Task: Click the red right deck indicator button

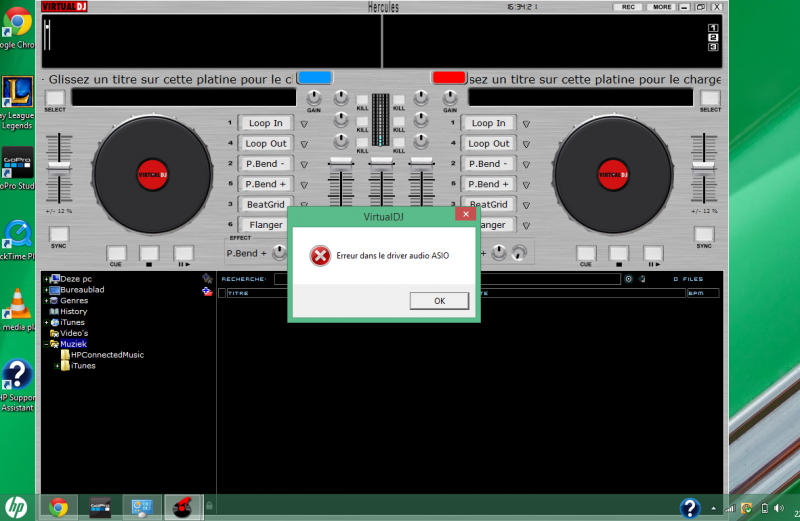Action: (448, 78)
